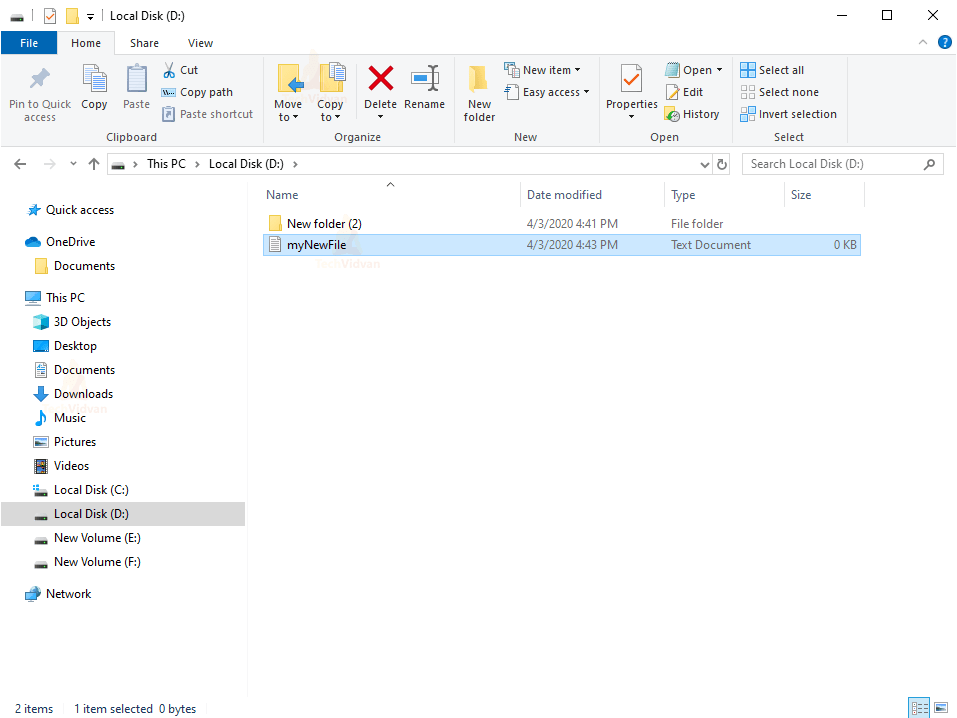Open the Easy access dropdown
This screenshot has width=957, height=718.
click(x=547, y=91)
